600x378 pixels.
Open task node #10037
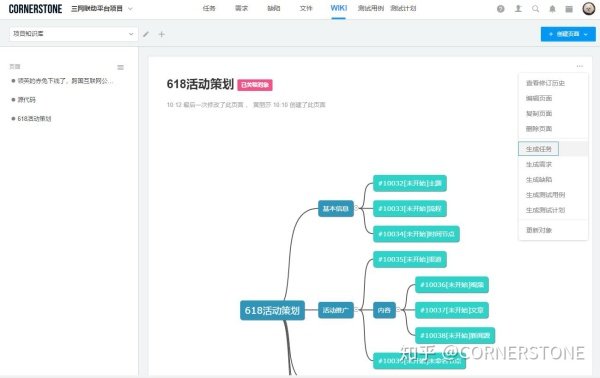pos(452,310)
